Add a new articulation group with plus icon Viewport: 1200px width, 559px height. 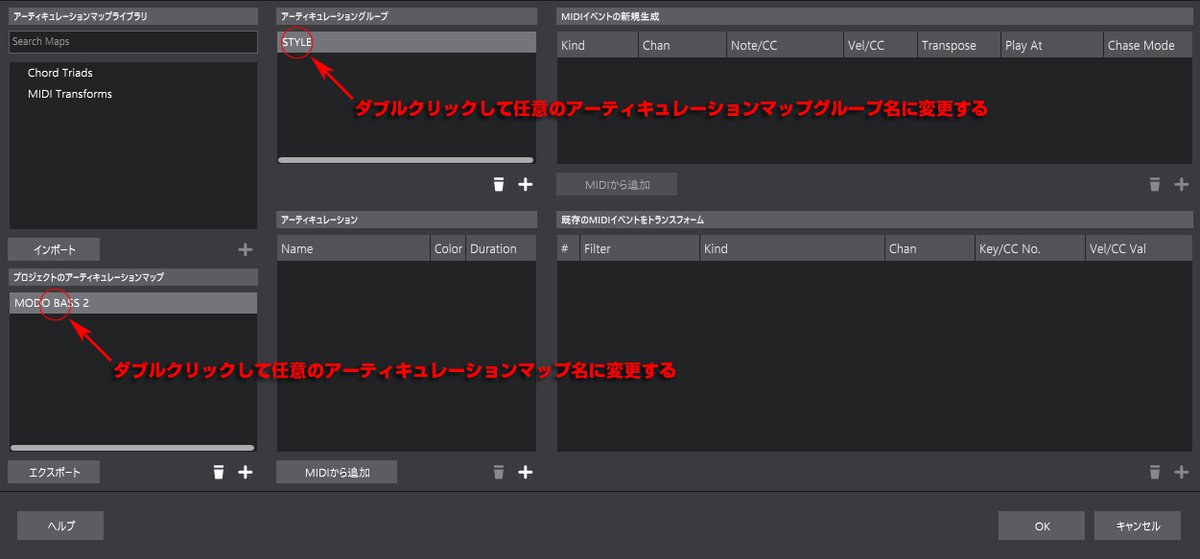point(525,184)
